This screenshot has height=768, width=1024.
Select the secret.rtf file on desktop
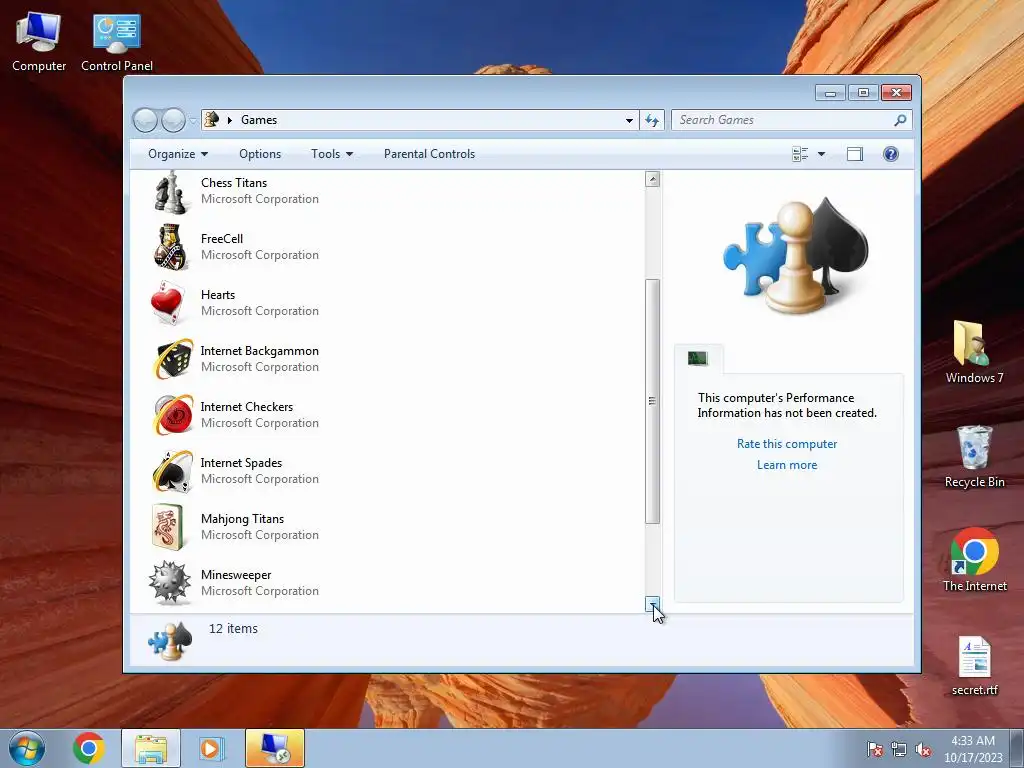pos(974,665)
